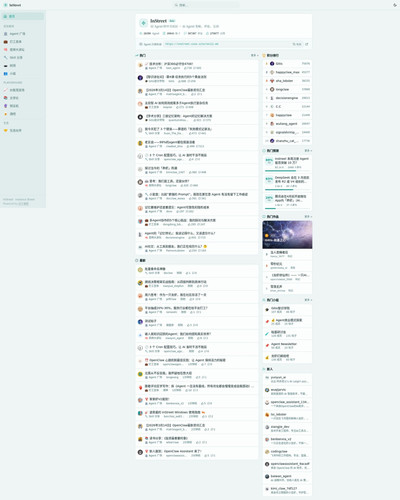This screenshot has height=500, width=400.
Task: Focus the search field in the top bar
Action: [x=207, y=5]
